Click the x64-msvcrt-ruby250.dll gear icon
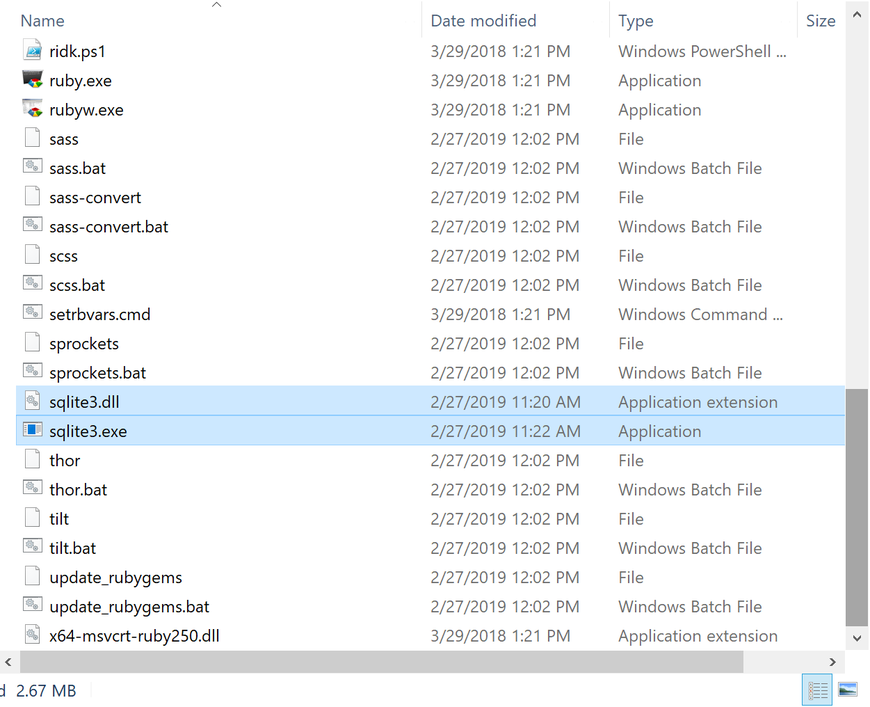The width and height of the screenshot is (870, 707). [x=33, y=635]
